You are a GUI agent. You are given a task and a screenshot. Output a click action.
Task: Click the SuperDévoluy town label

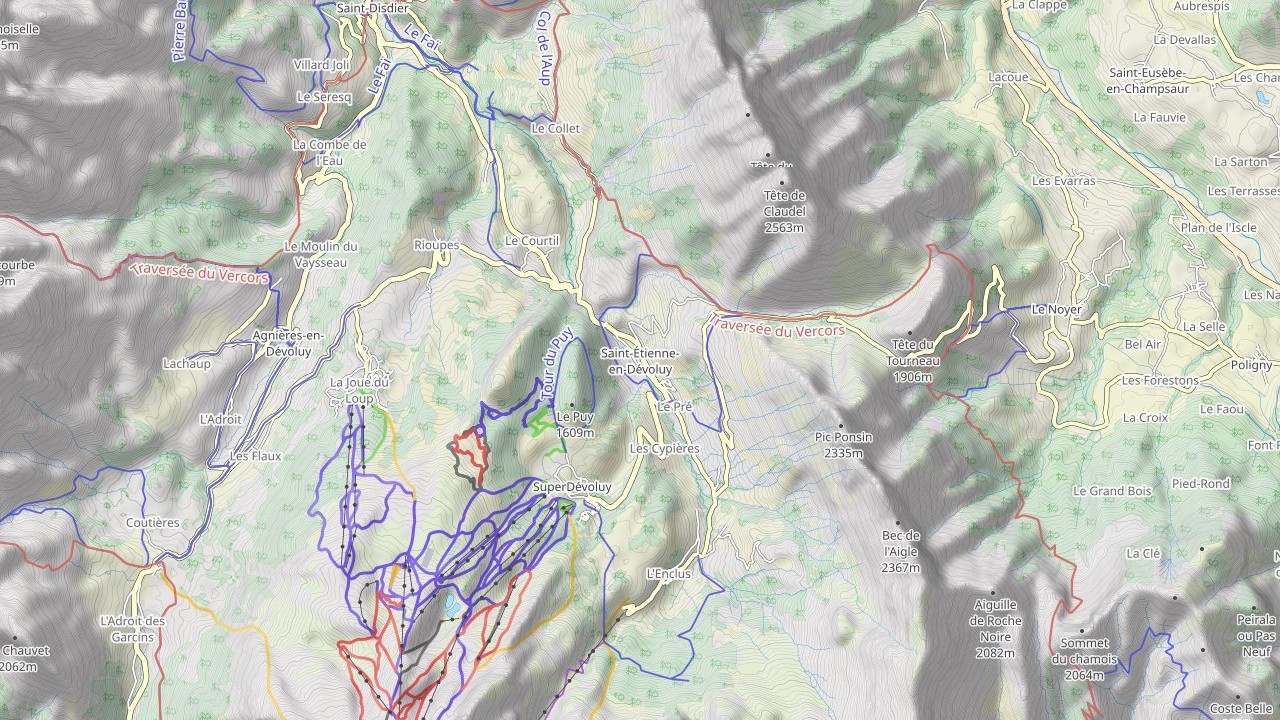(x=572, y=487)
